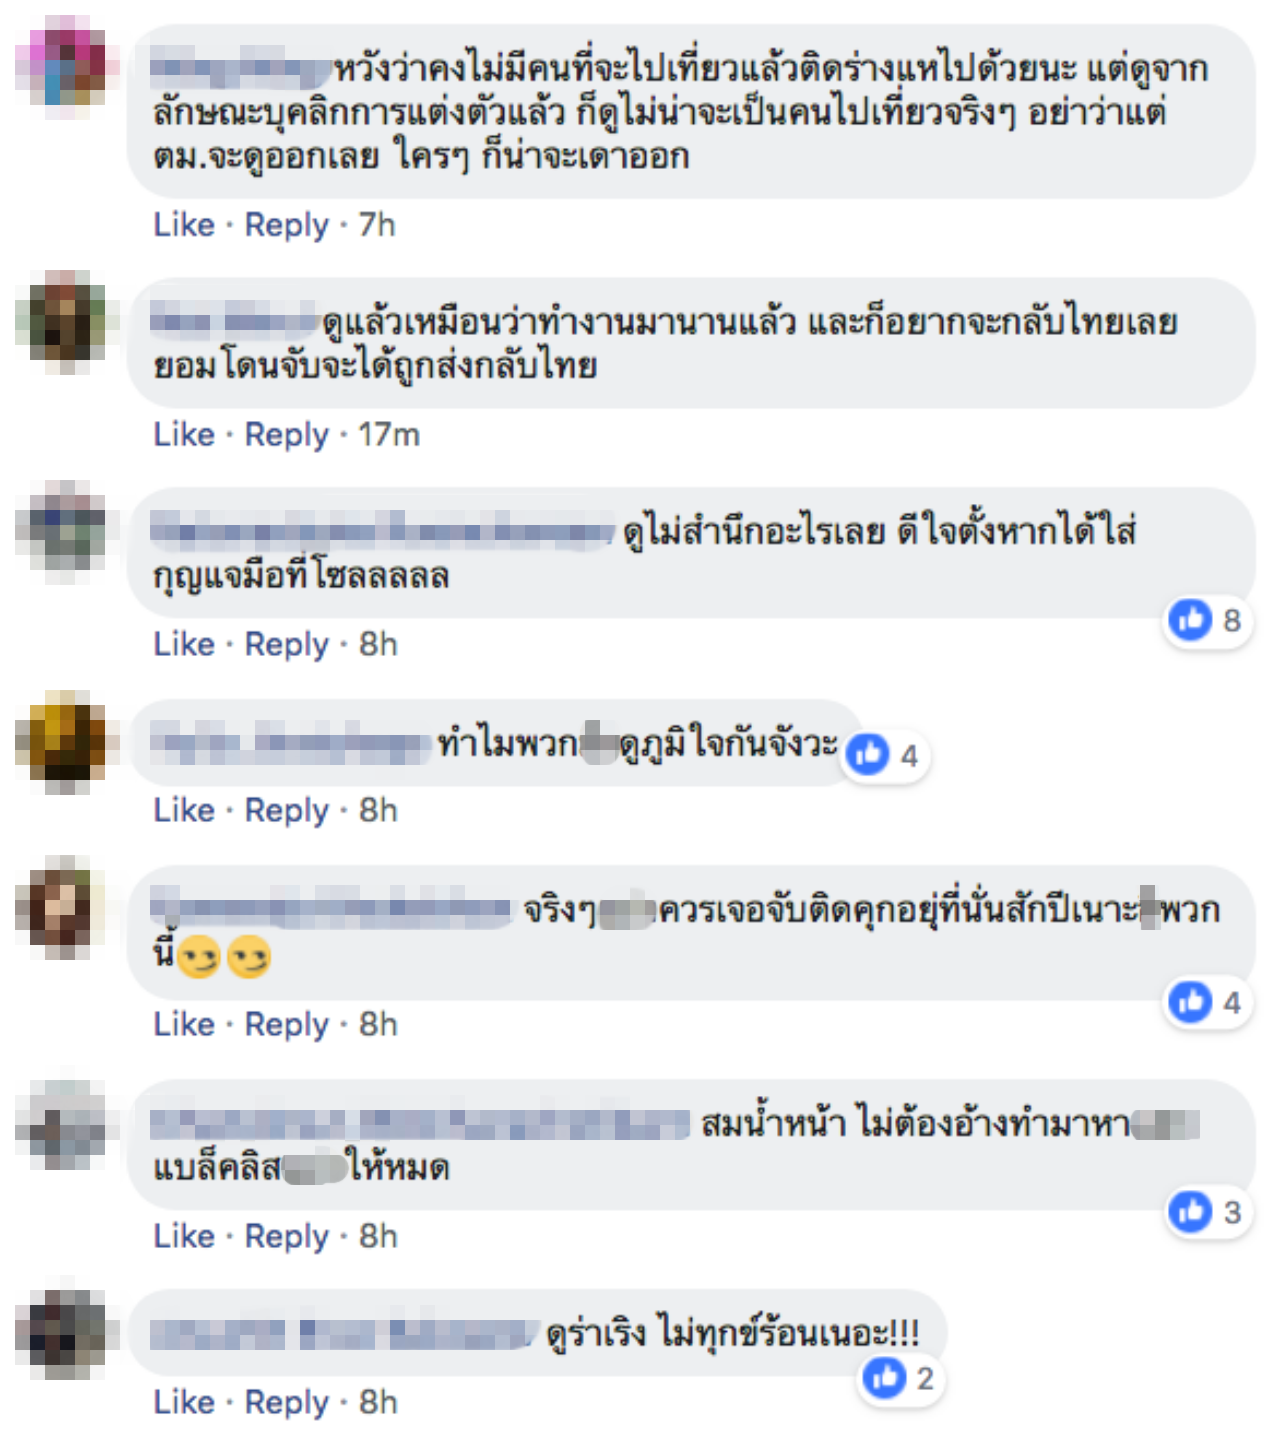Like the comment posted 17m ago
This screenshot has width=1280, height=1444.
click(184, 435)
